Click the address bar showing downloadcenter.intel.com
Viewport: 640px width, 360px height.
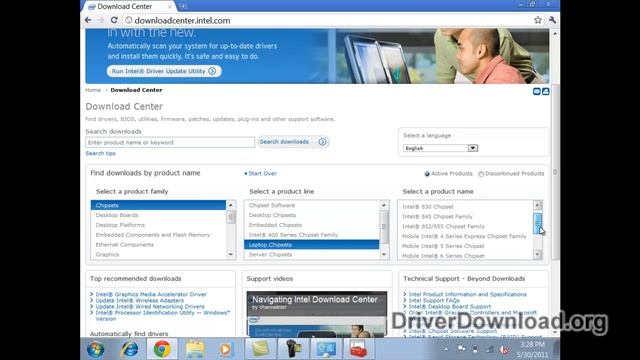point(327,20)
